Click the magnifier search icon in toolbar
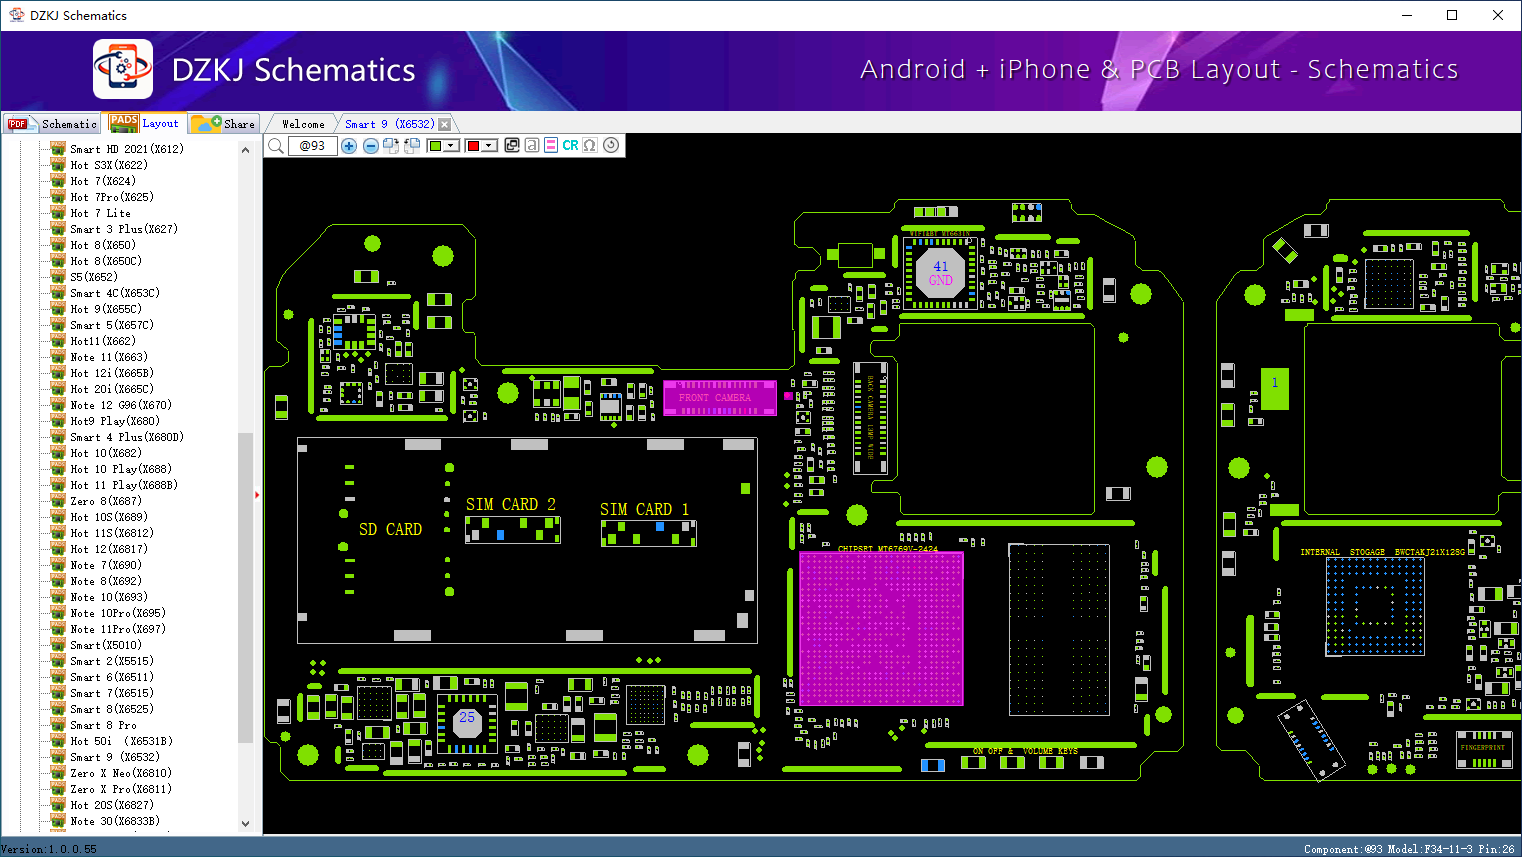This screenshot has height=857, width=1522. pyautogui.click(x=276, y=146)
